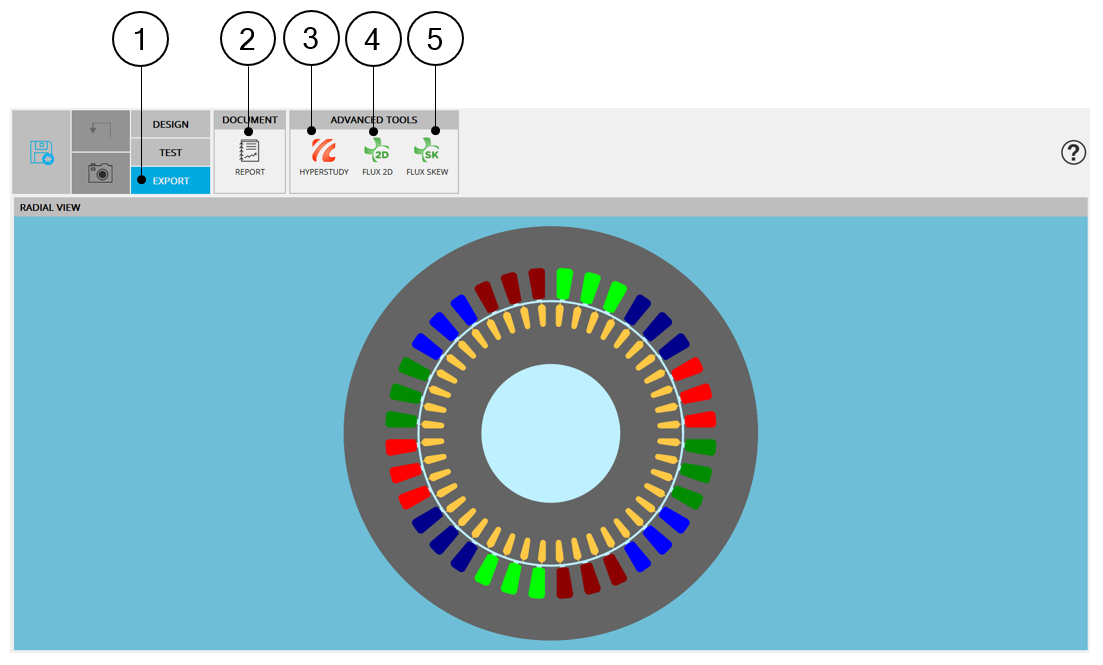The image size is (1103, 665).
Task: Click the ADVANCED TOOLS group header
Action: point(374,120)
